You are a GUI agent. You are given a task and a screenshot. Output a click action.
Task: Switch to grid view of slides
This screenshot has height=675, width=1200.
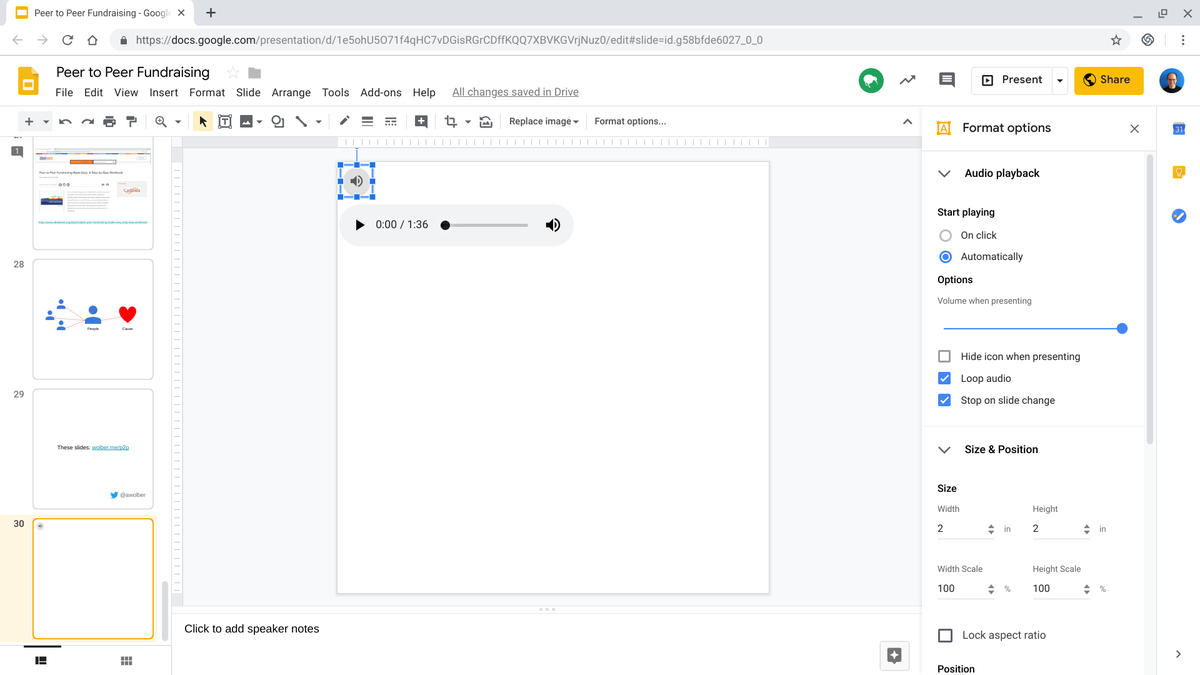click(x=127, y=660)
